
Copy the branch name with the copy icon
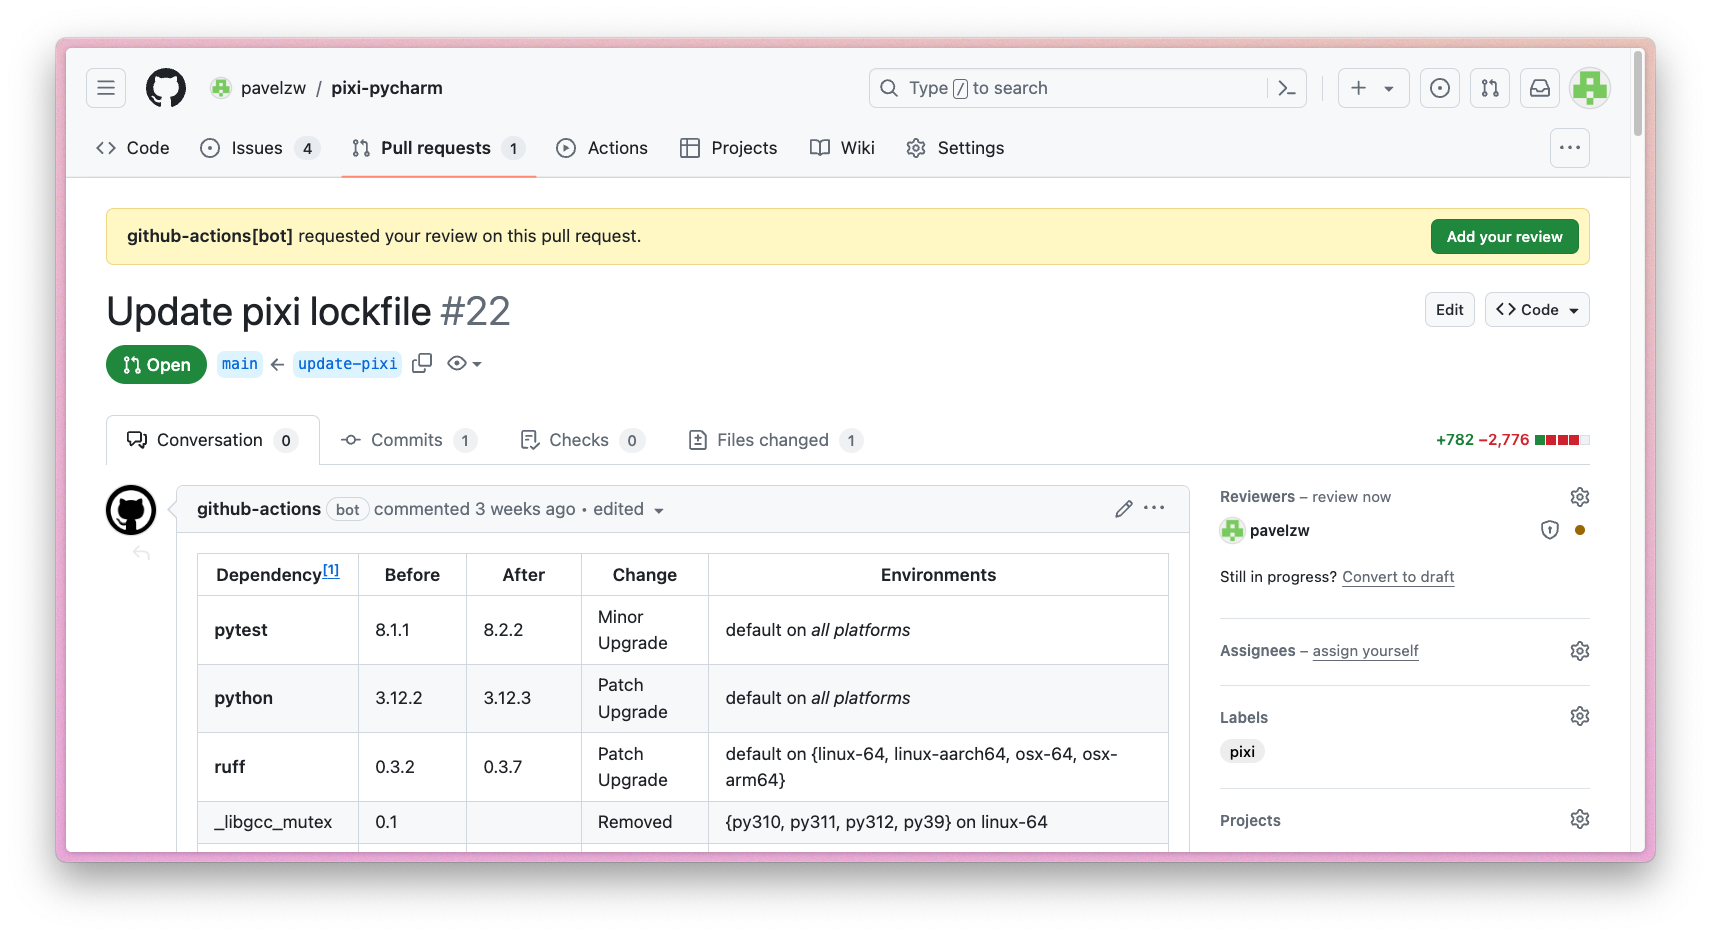coord(421,363)
